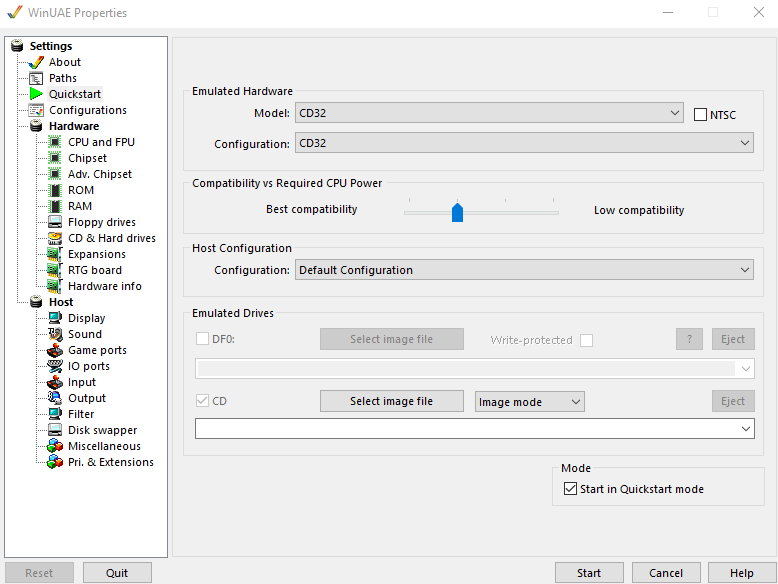Open the Model dropdown

[489, 113]
